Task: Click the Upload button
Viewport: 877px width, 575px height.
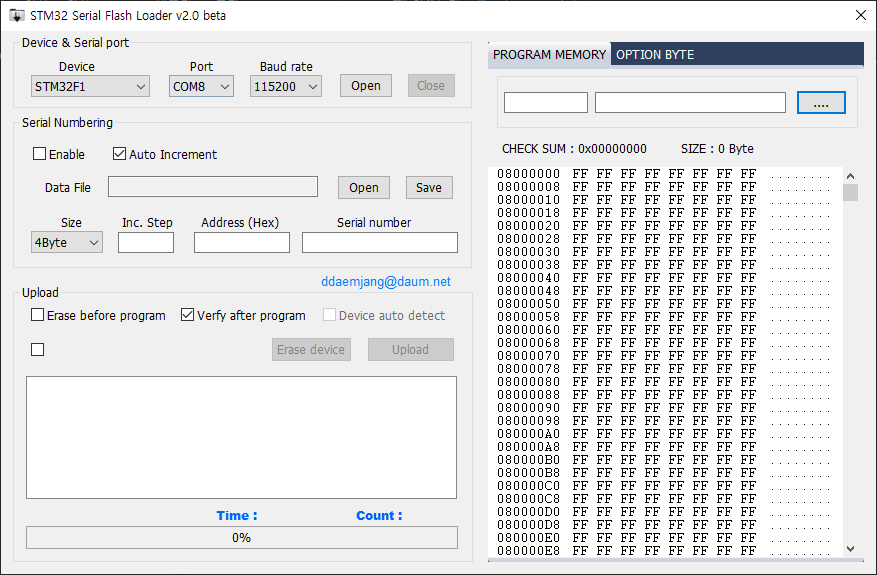Action: tap(411, 350)
